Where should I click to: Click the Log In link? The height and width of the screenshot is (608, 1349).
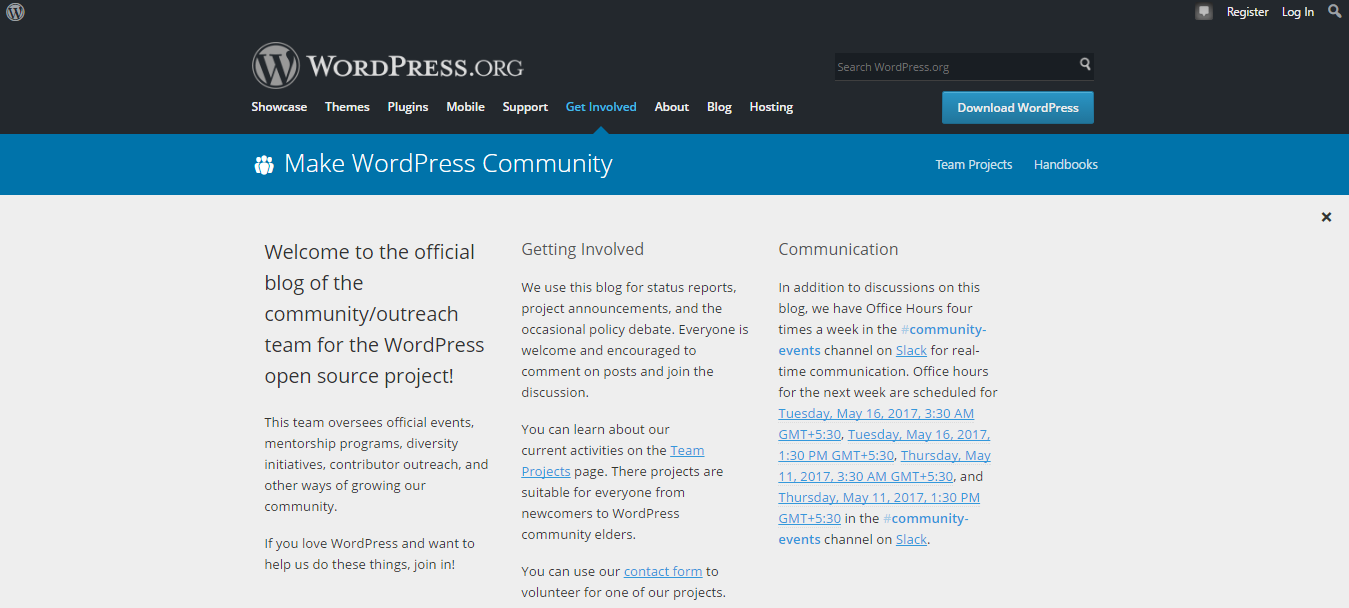click(x=1298, y=12)
